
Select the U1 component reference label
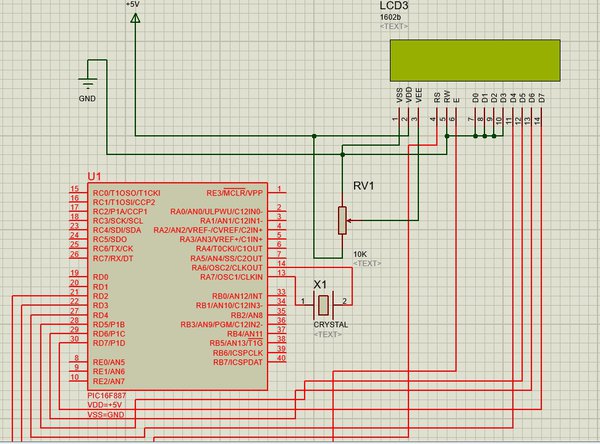coord(95,176)
